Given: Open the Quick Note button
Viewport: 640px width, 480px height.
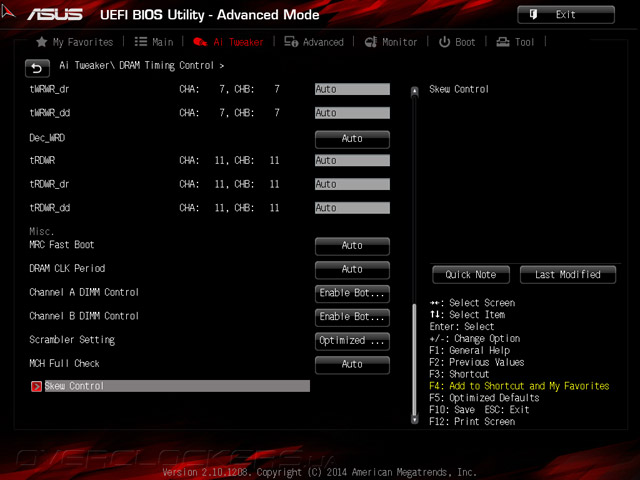Looking at the screenshot, I should [x=471, y=275].
